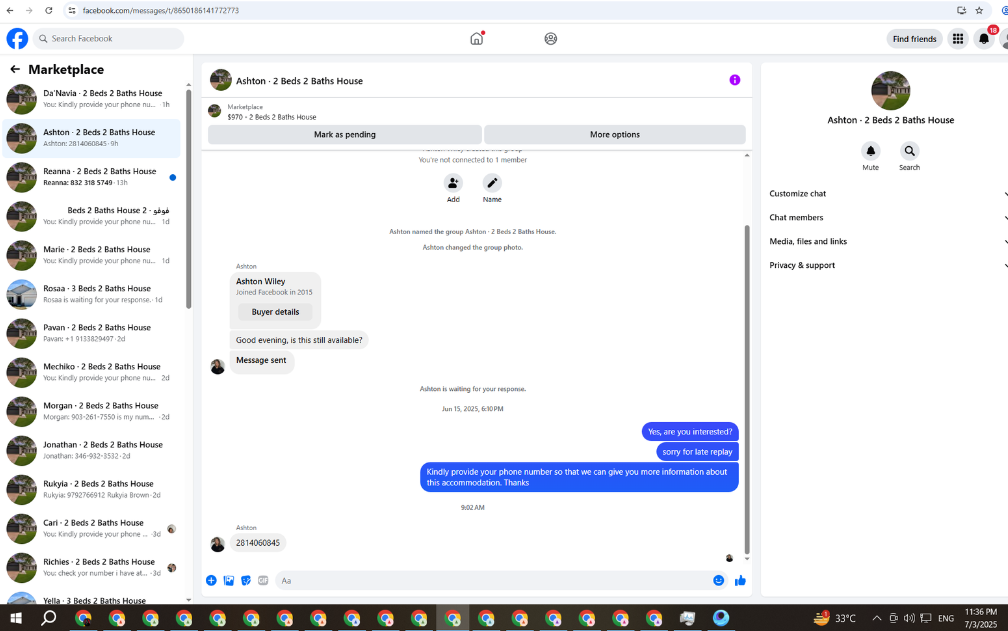Image resolution: width=1008 pixels, height=631 pixels.
Task: Click the 33°C weather widget
Action: (x=835, y=618)
